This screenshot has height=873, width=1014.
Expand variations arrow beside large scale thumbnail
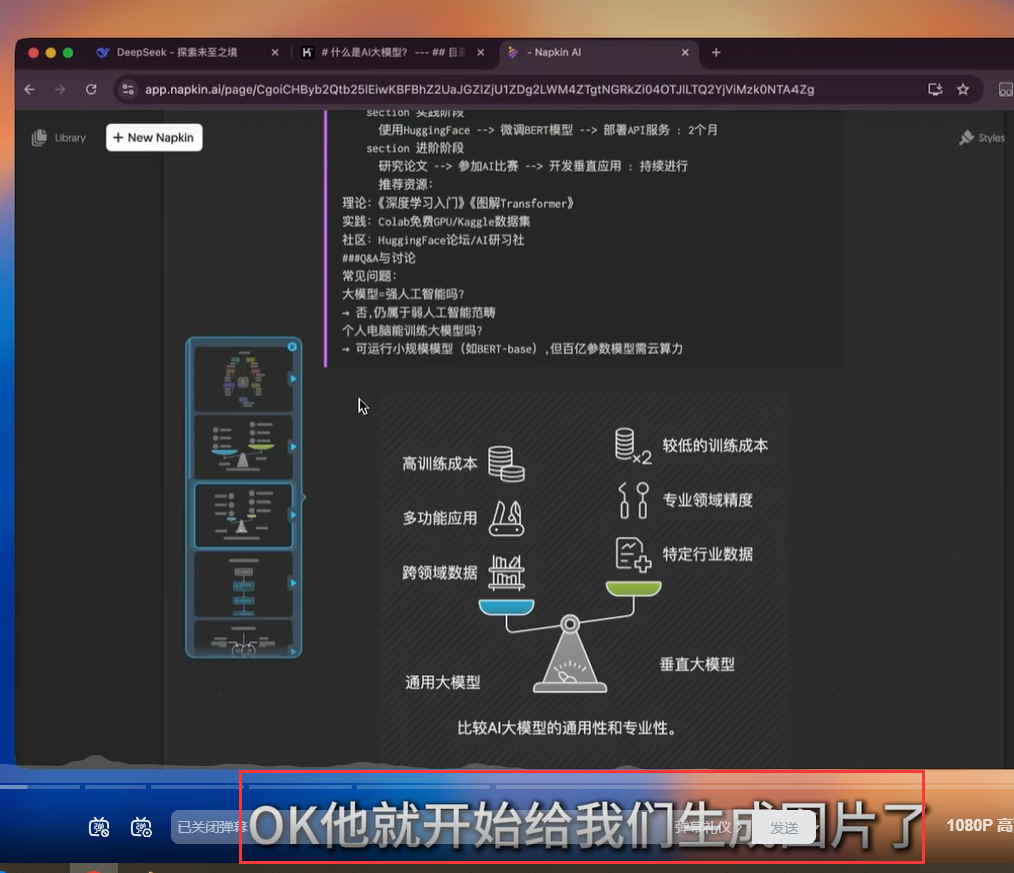[x=294, y=447]
